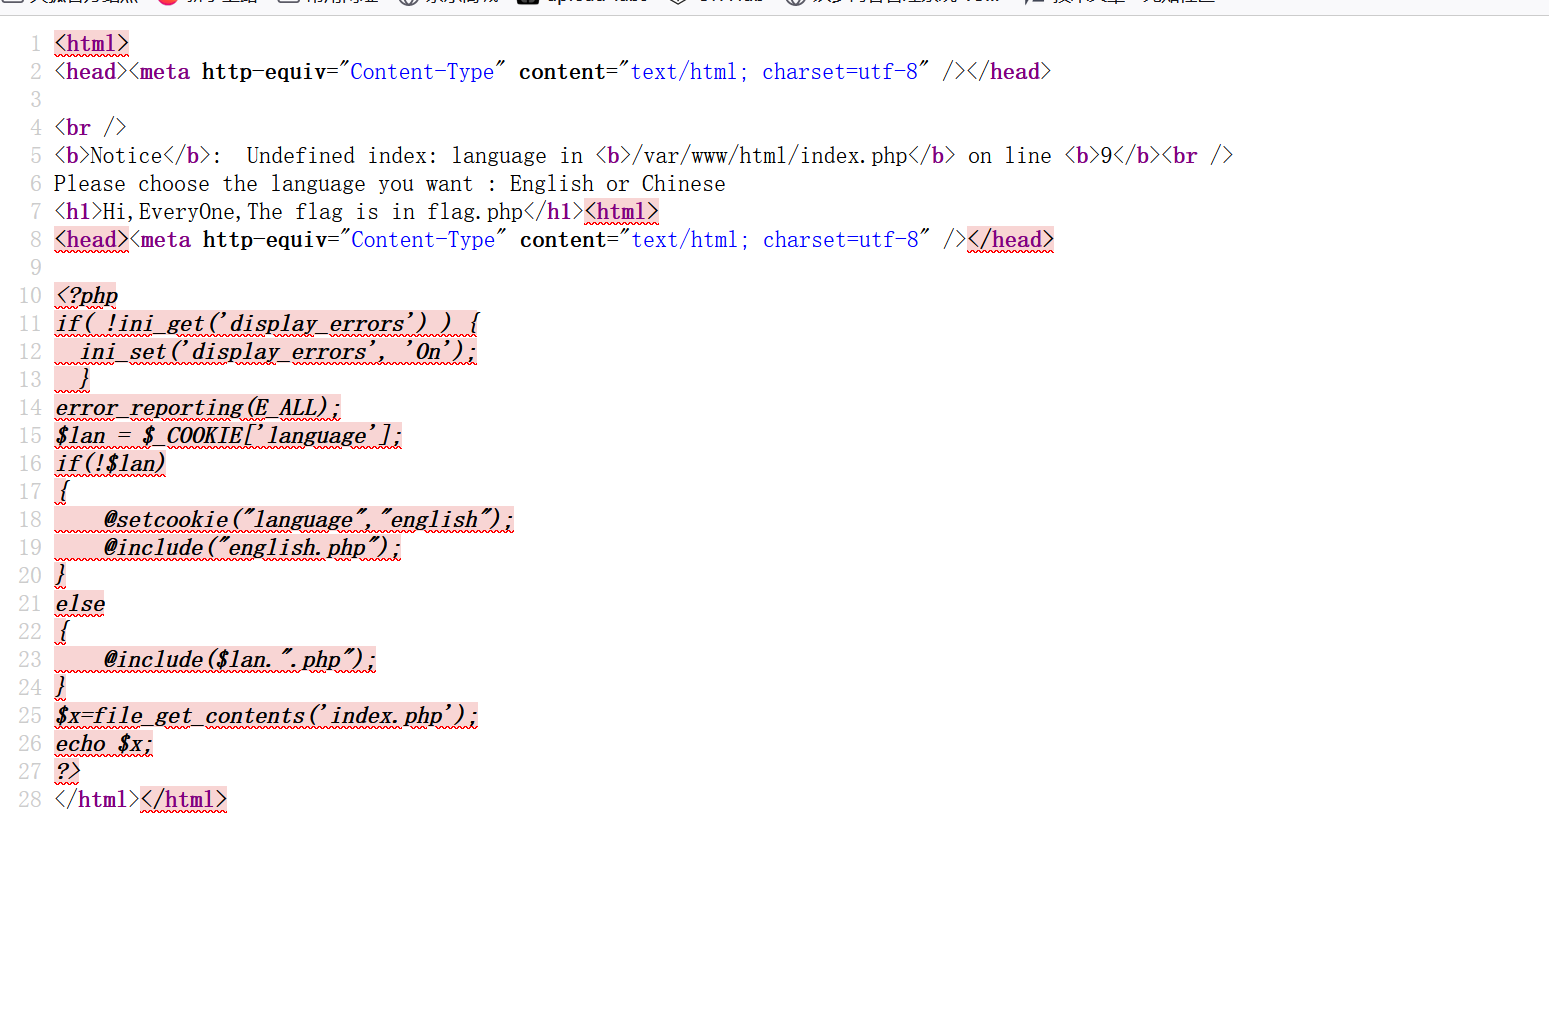
Task: Click "Hi,EveryOne,The flag is in flag.php" heading text
Action: point(313,212)
